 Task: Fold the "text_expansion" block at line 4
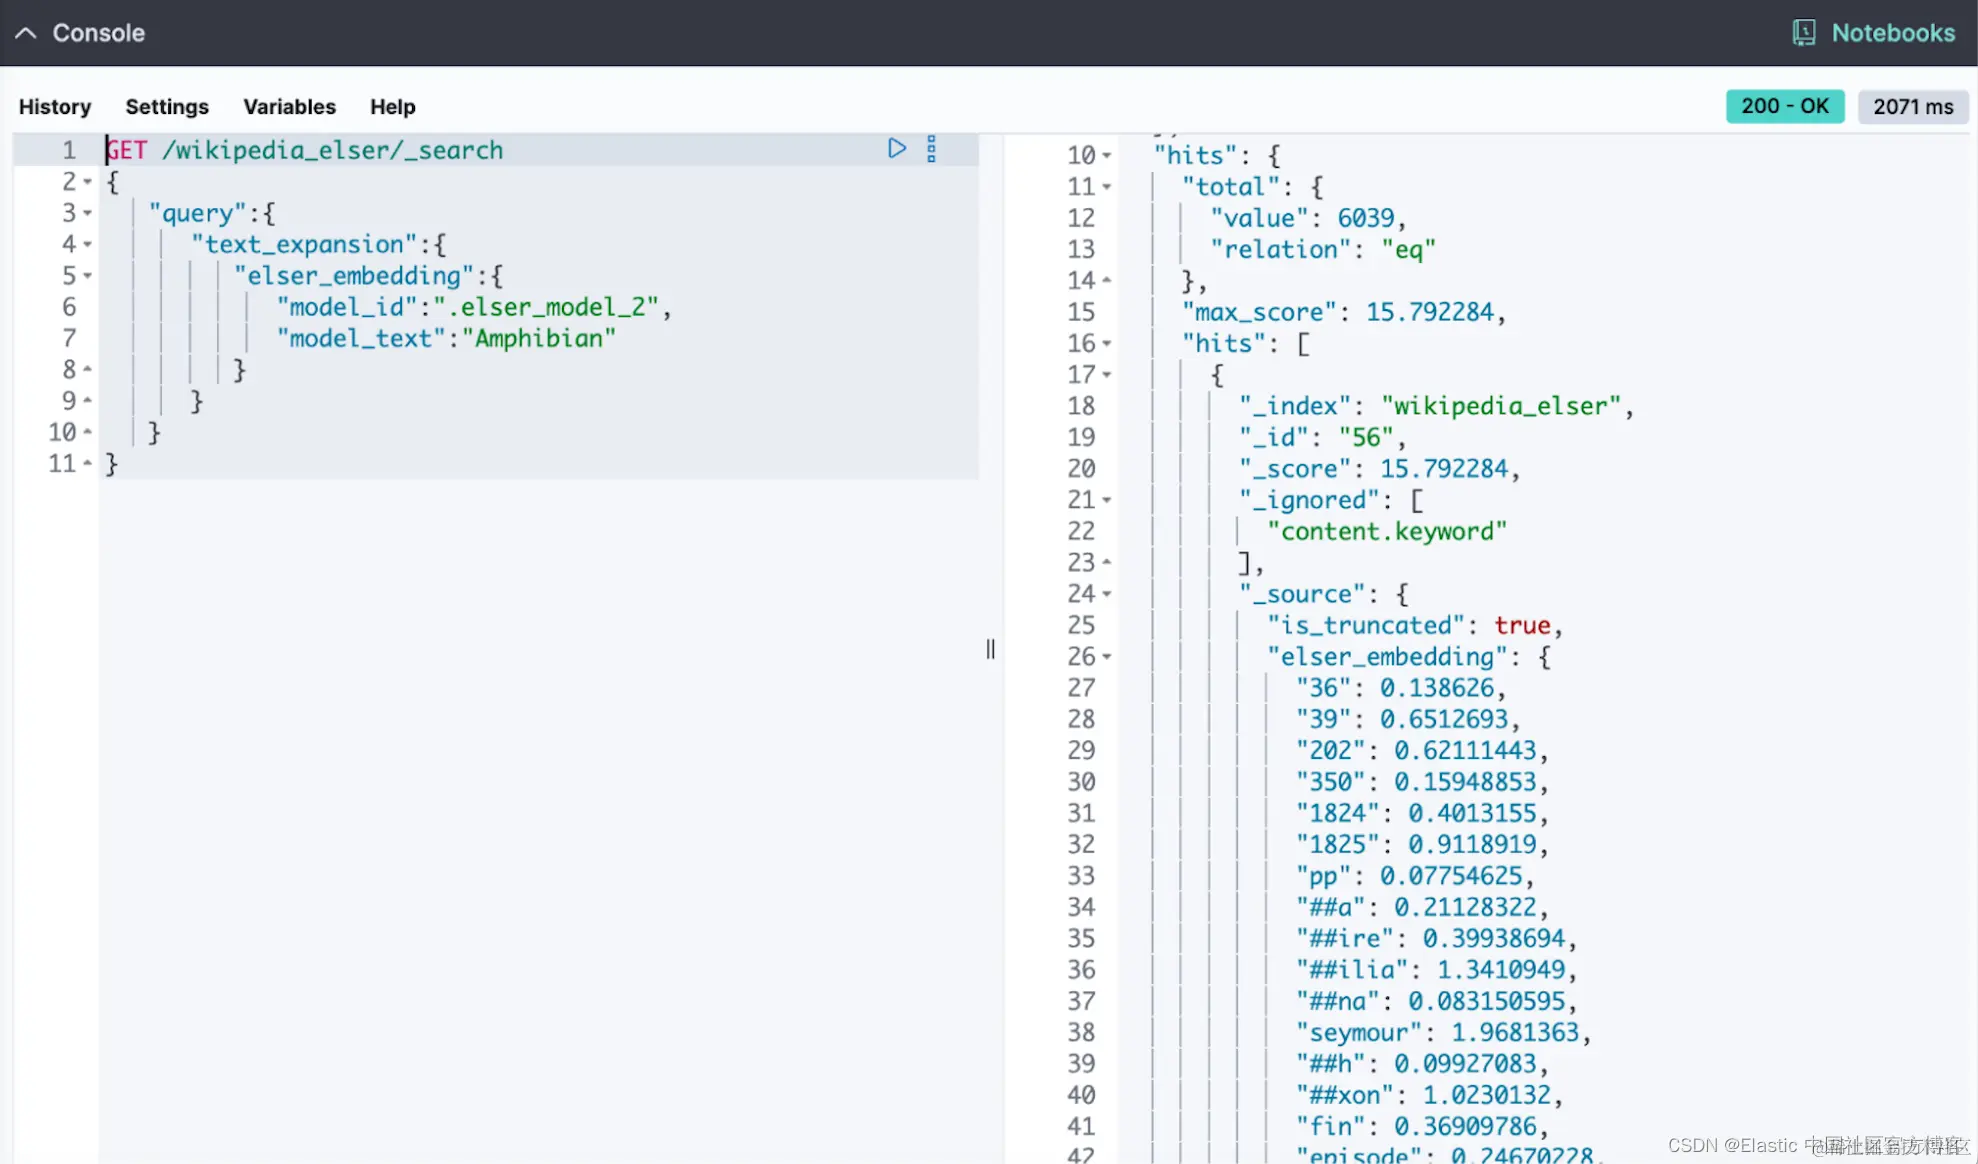pyautogui.click(x=88, y=244)
